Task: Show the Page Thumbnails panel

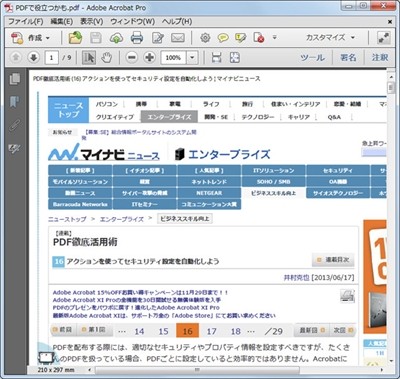Action: tap(15, 79)
